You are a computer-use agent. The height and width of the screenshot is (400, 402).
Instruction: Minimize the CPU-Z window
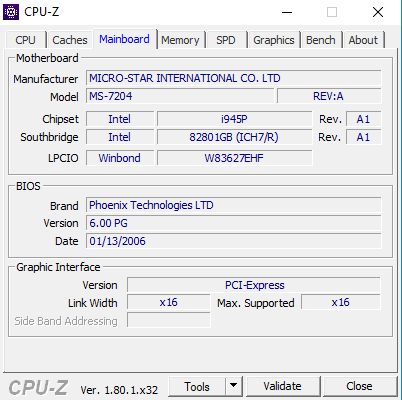tap(287, 13)
